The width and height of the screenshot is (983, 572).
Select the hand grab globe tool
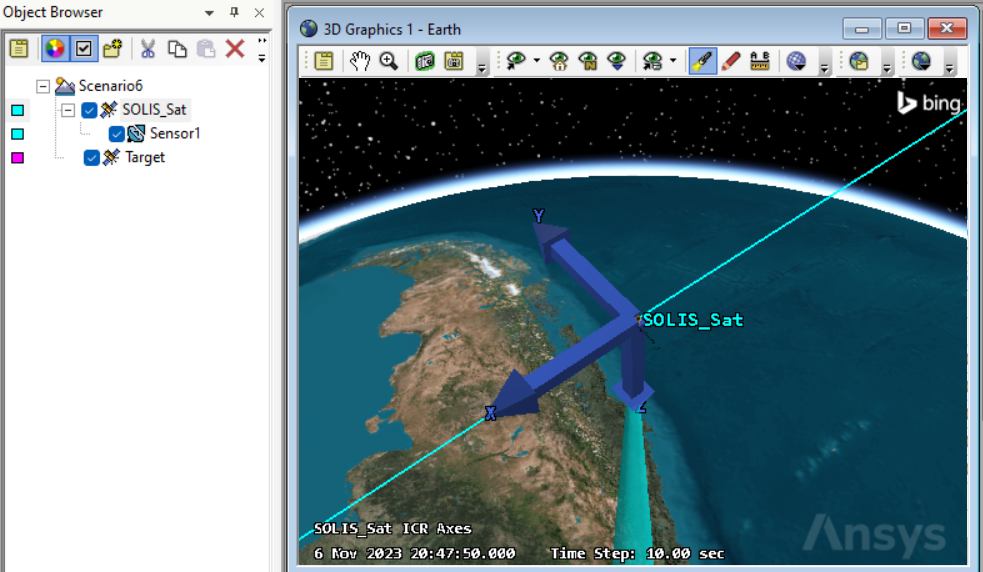[x=360, y=61]
